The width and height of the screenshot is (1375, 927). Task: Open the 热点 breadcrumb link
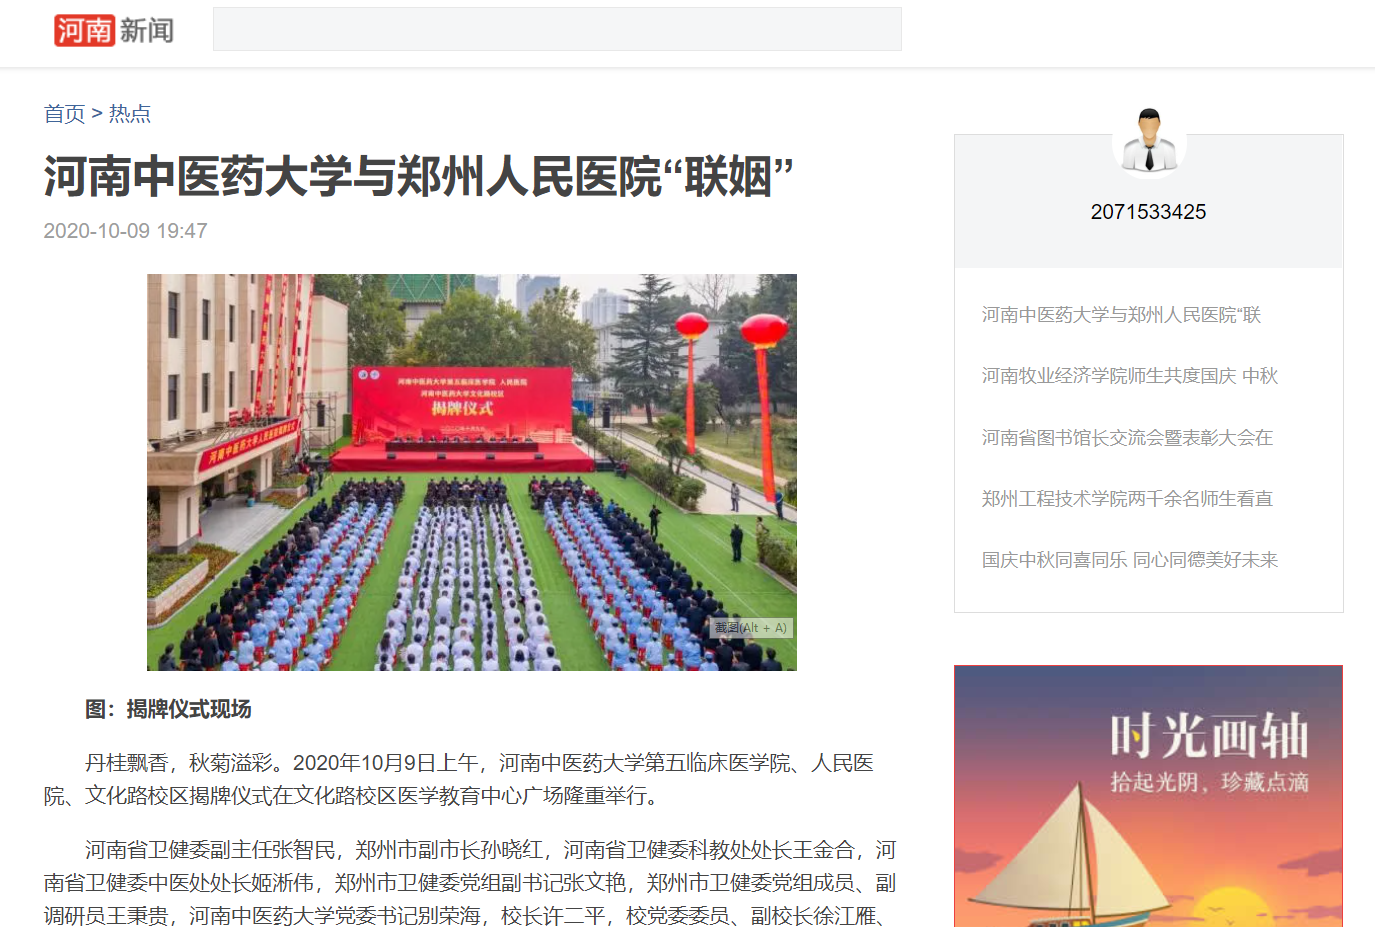pos(130,114)
